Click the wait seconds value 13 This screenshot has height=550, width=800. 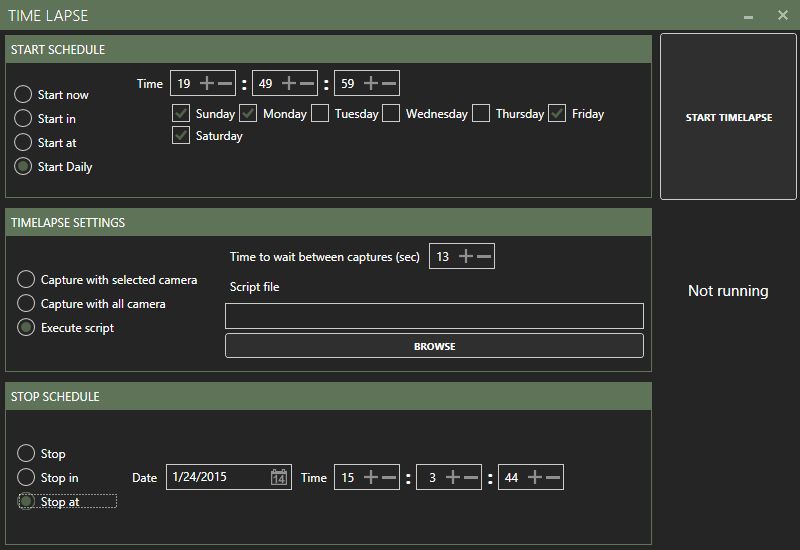(443, 256)
